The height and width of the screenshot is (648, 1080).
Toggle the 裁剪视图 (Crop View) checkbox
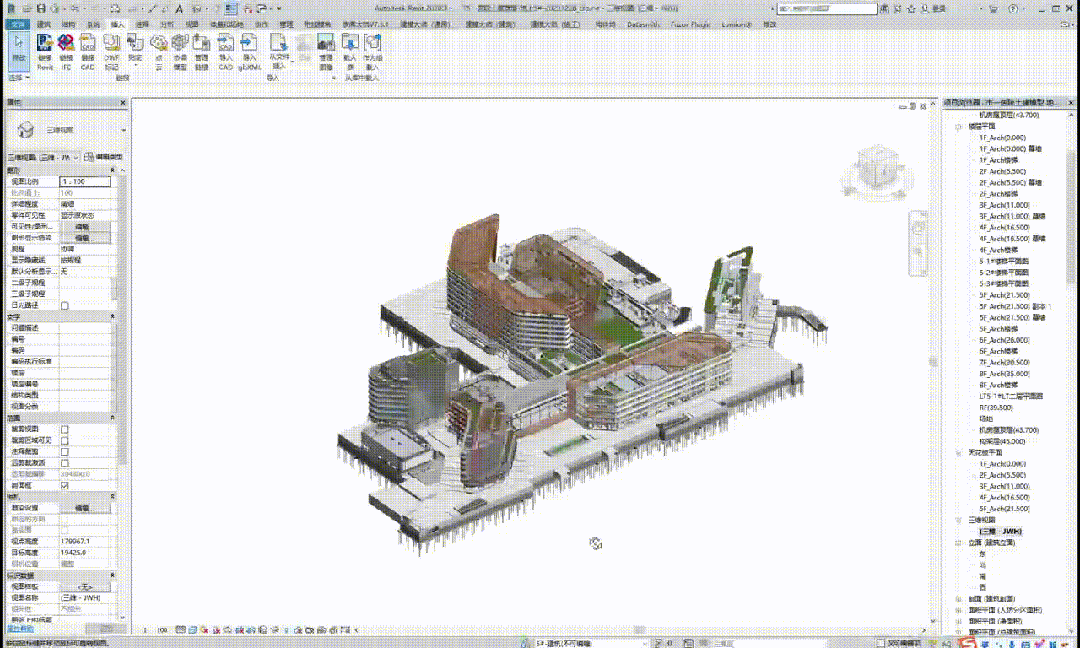pyautogui.click(x=65, y=429)
